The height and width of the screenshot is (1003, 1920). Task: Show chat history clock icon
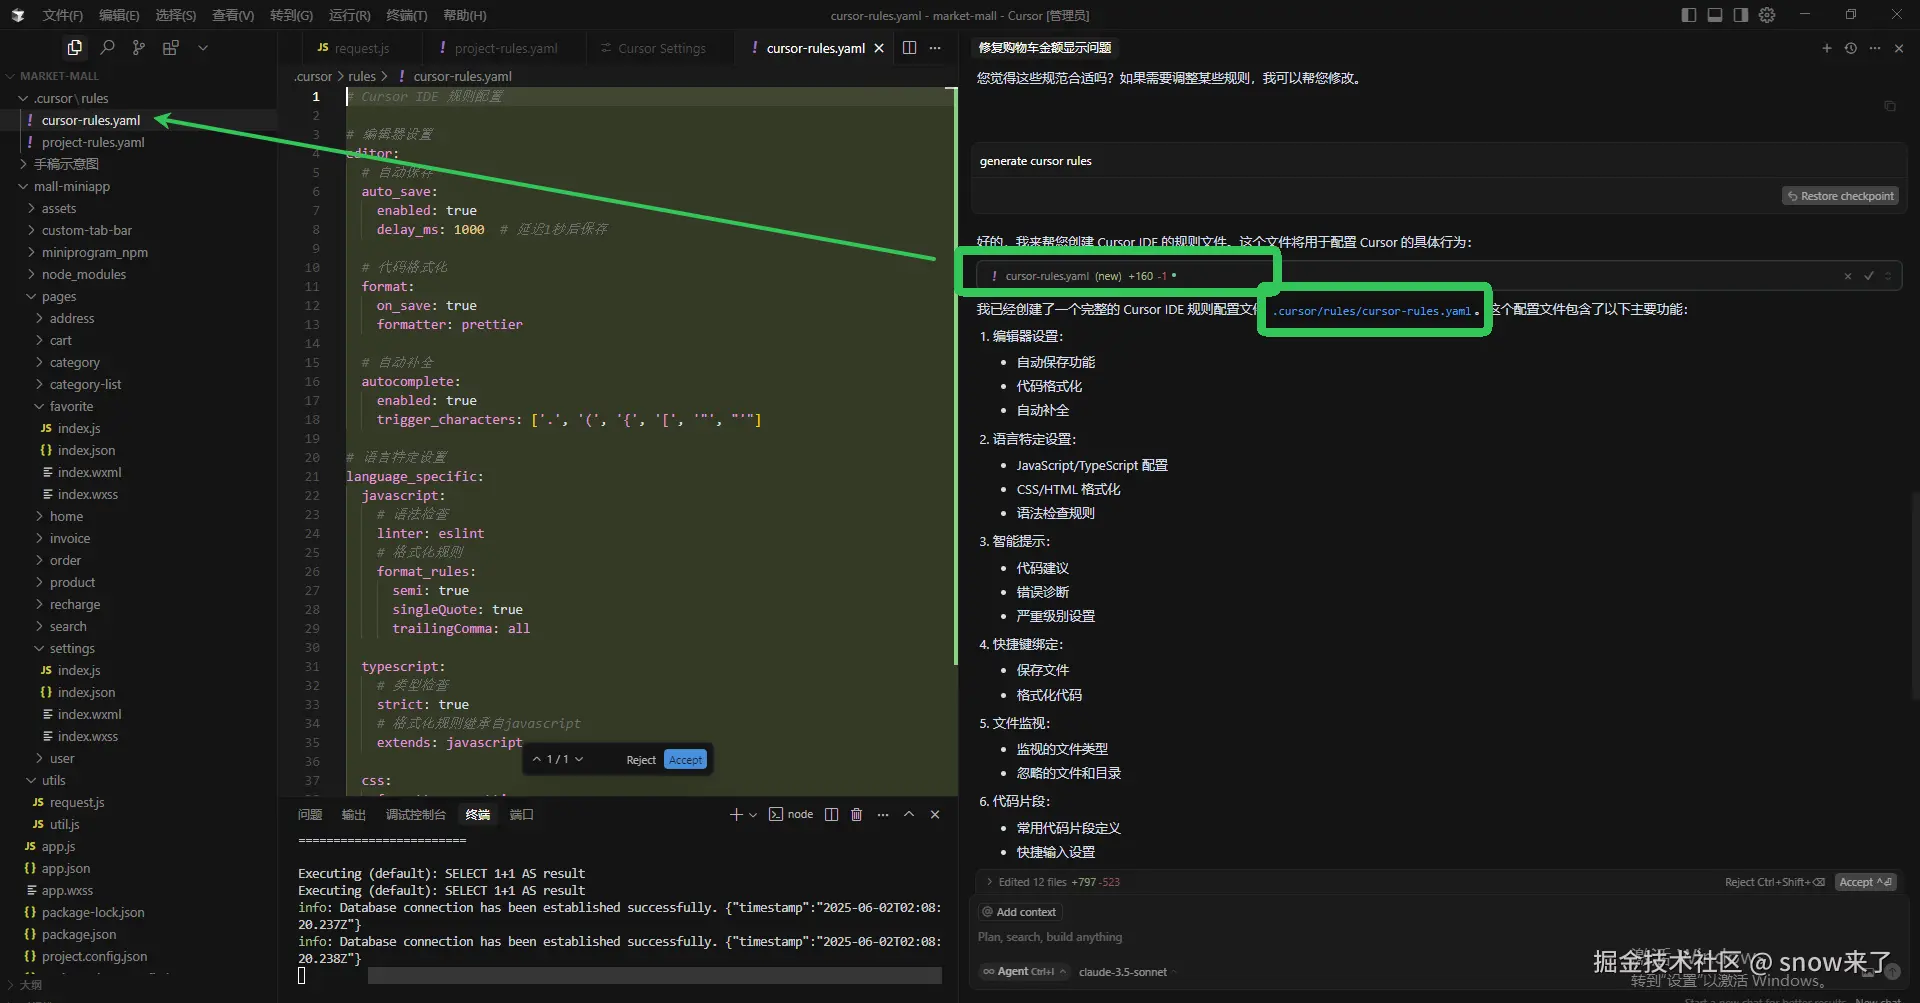click(x=1851, y=48)
